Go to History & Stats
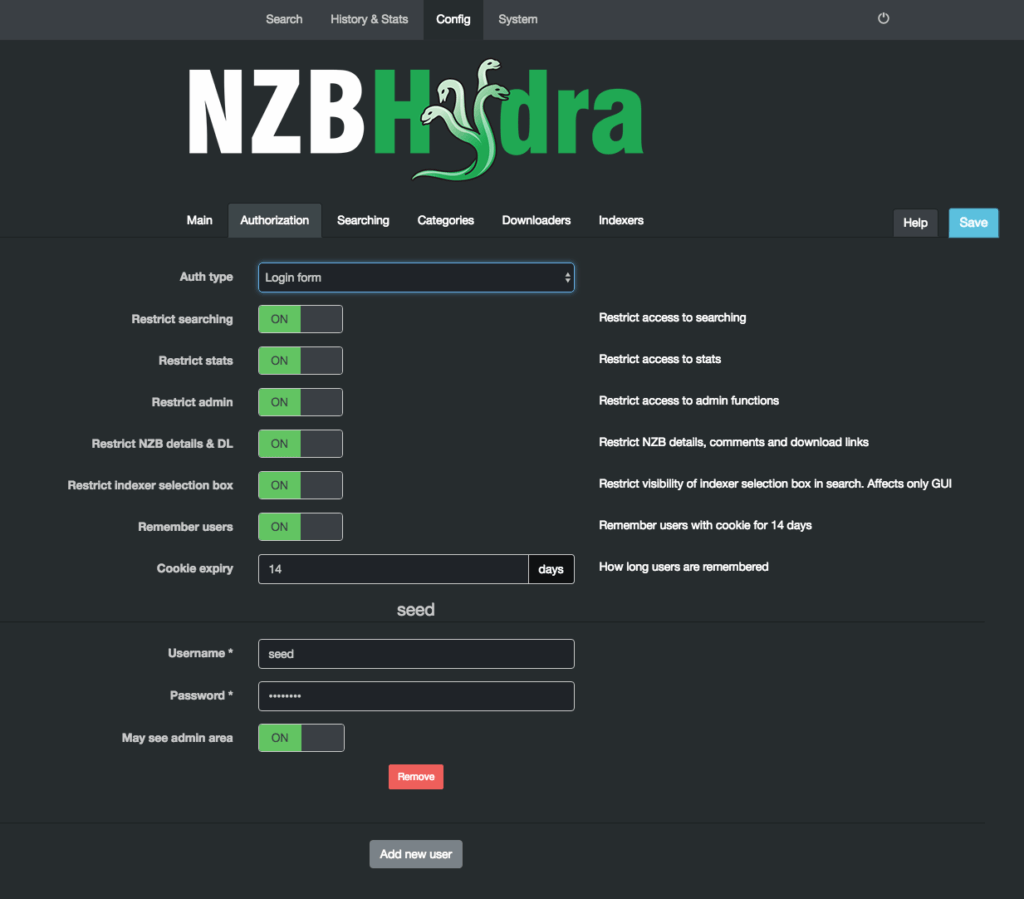 369,19
